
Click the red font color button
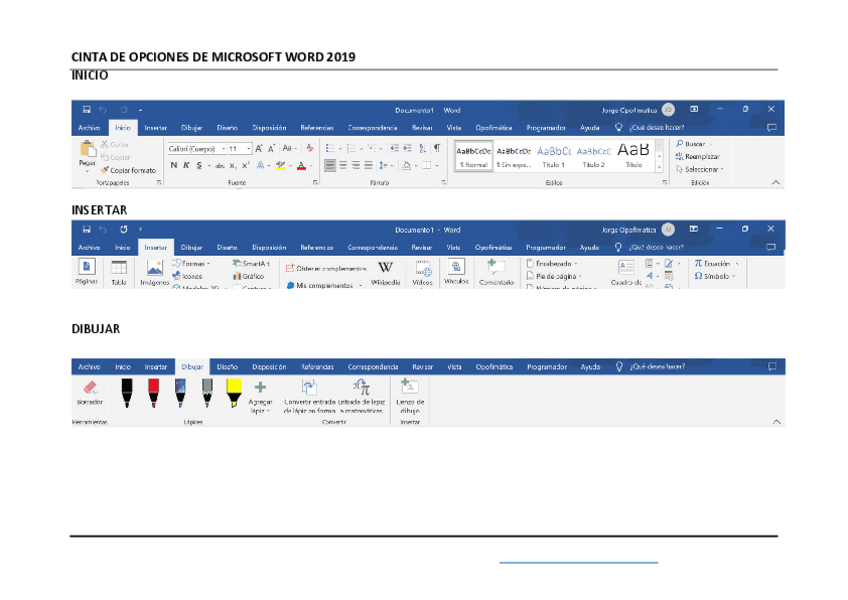(302, 165)
